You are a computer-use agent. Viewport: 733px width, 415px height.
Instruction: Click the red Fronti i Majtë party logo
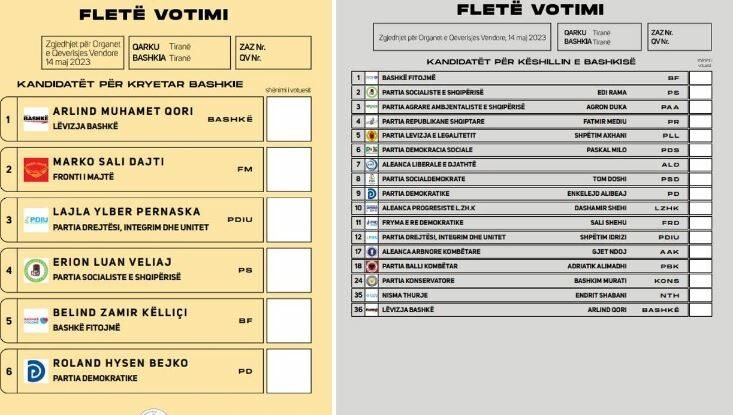pos(36,169)
